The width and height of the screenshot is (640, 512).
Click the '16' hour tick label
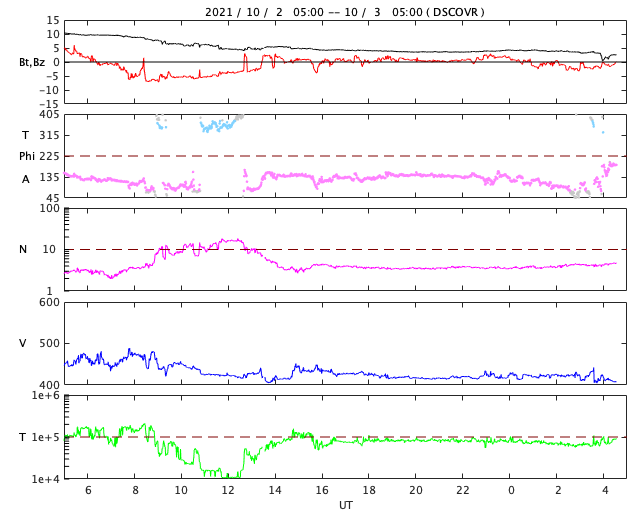click(x=322, y=490)
